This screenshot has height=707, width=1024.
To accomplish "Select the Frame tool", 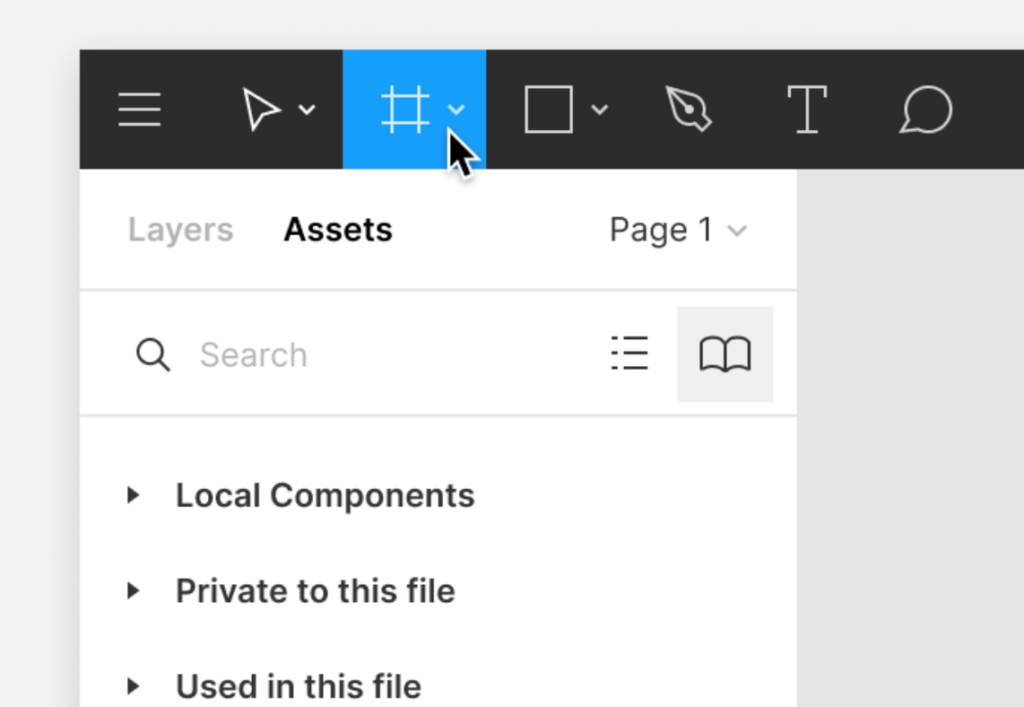I will [x=405, y=109].
